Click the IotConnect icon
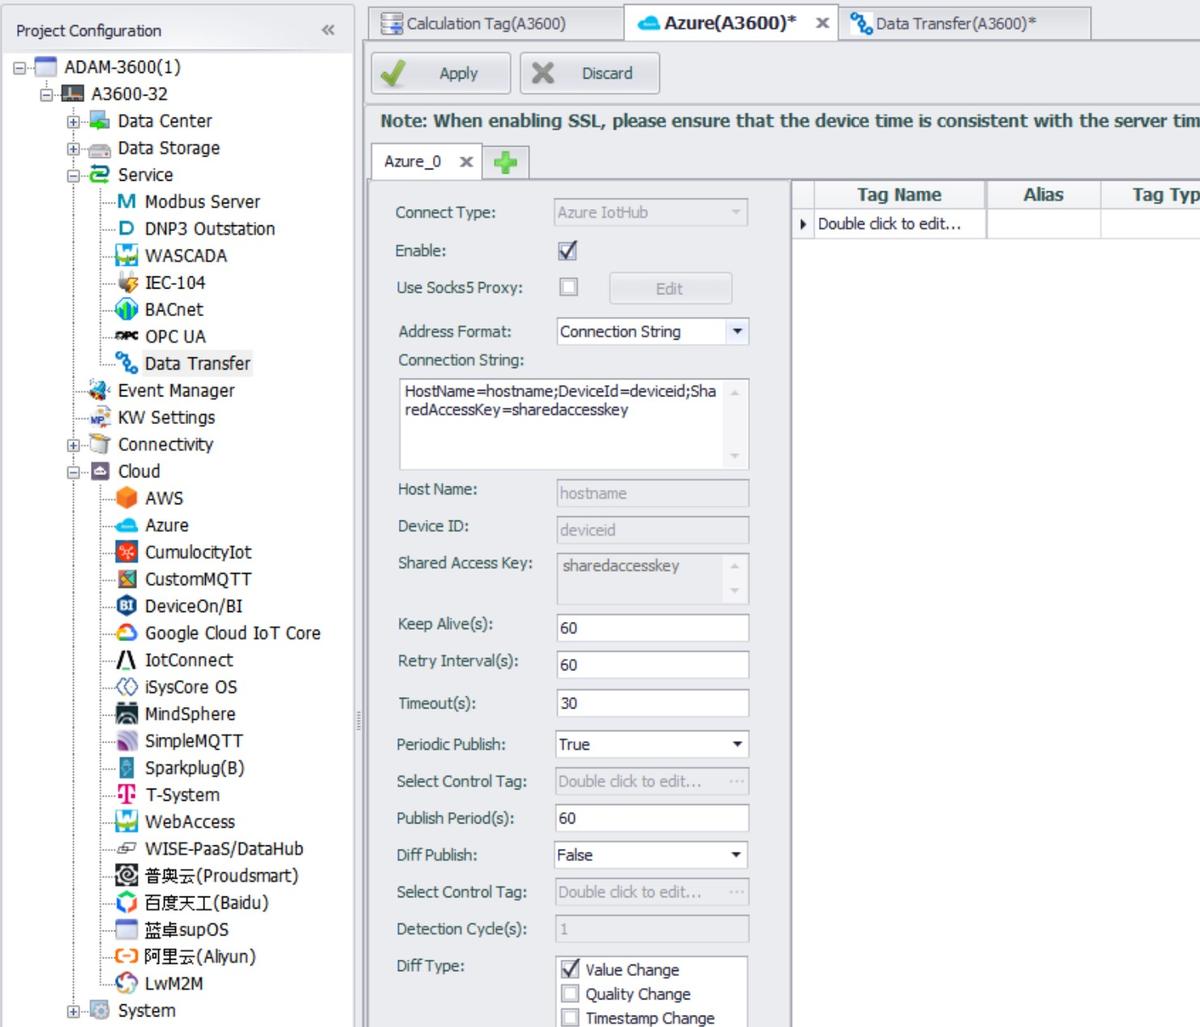 pos(127,660)
